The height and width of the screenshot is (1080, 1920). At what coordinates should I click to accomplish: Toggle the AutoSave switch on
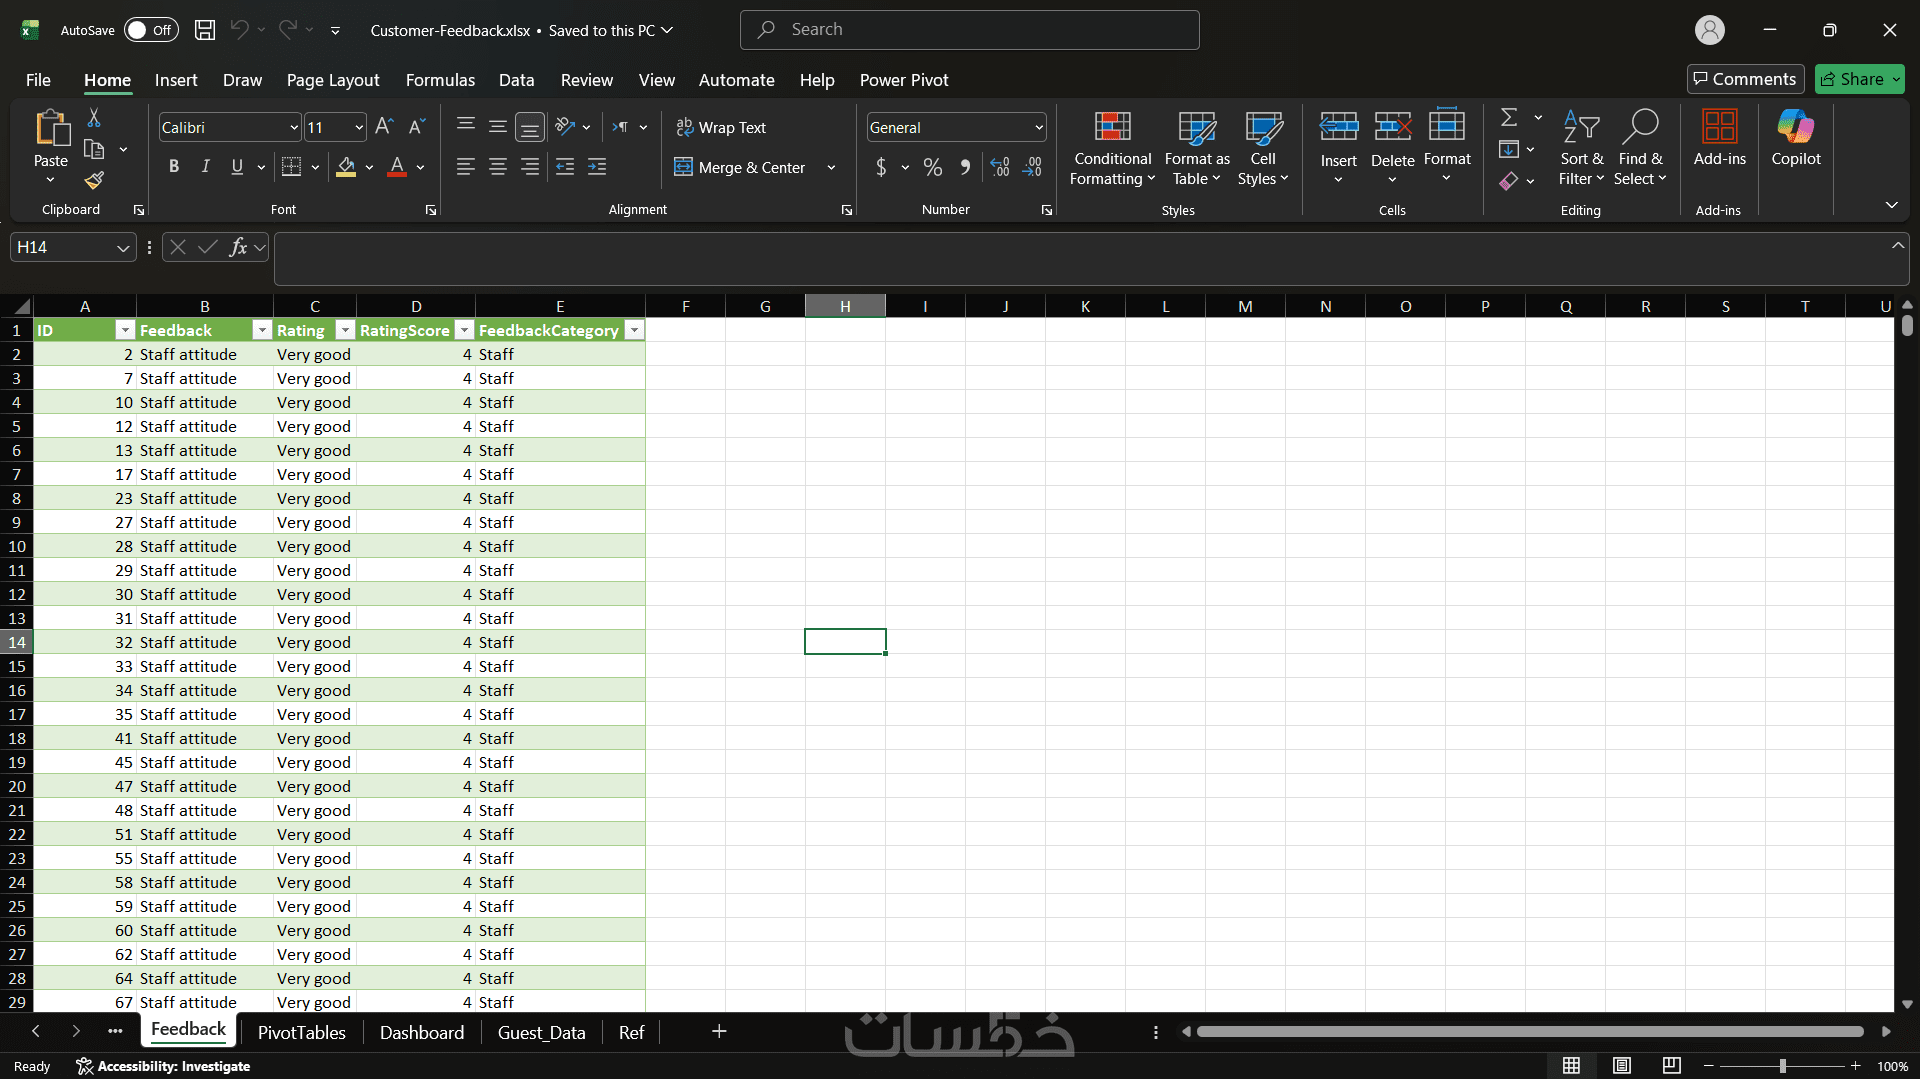tap(151, 30)
